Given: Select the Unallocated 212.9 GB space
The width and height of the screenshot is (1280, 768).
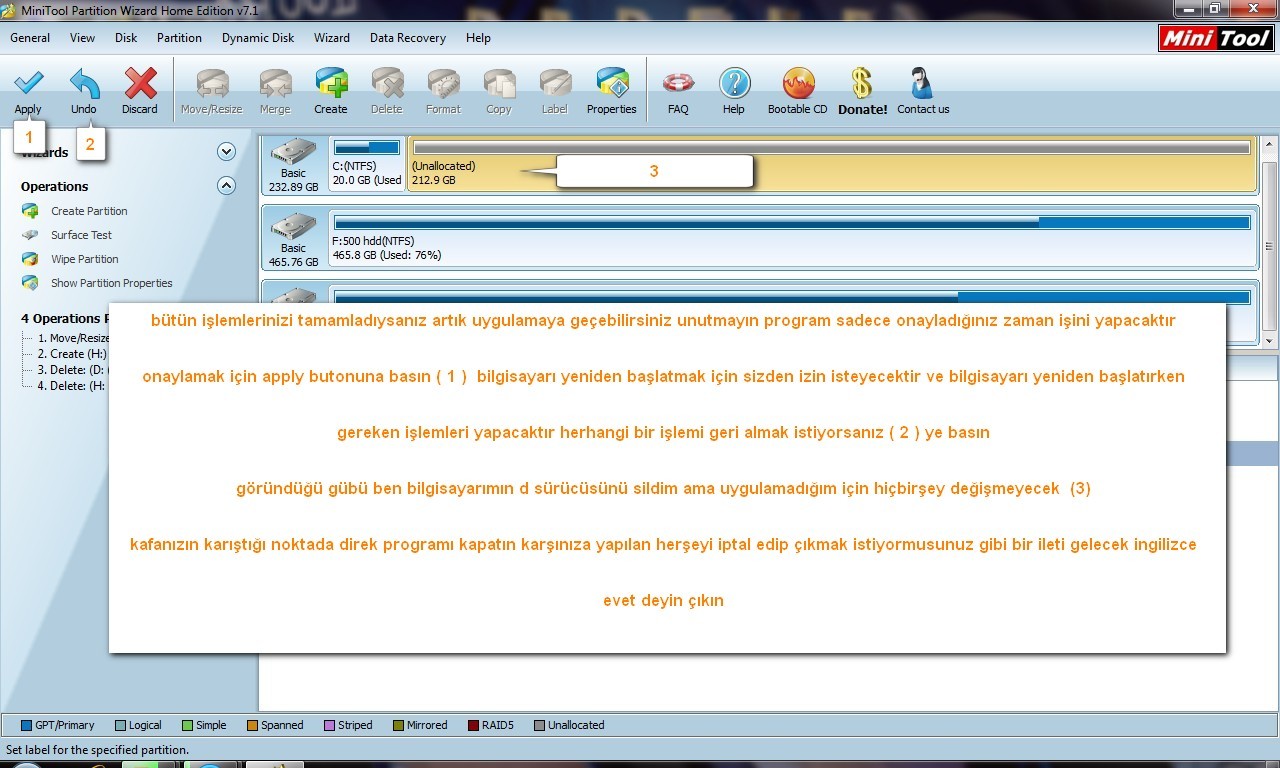Looking at the screenshot, I should click(x=832, y=164).
